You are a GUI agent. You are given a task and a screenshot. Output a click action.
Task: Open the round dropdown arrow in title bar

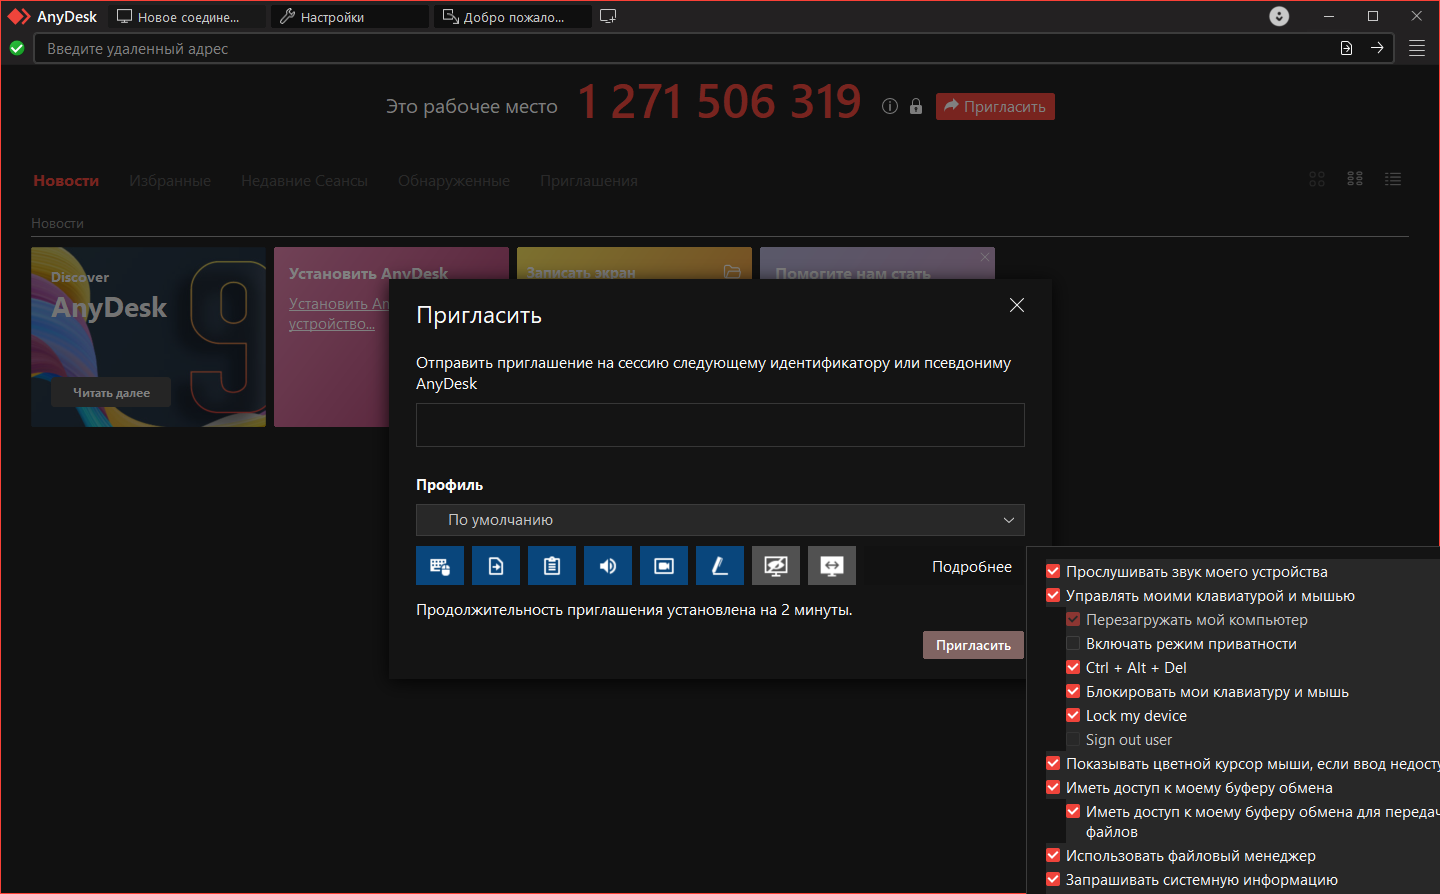click(x=1279, y=16)
